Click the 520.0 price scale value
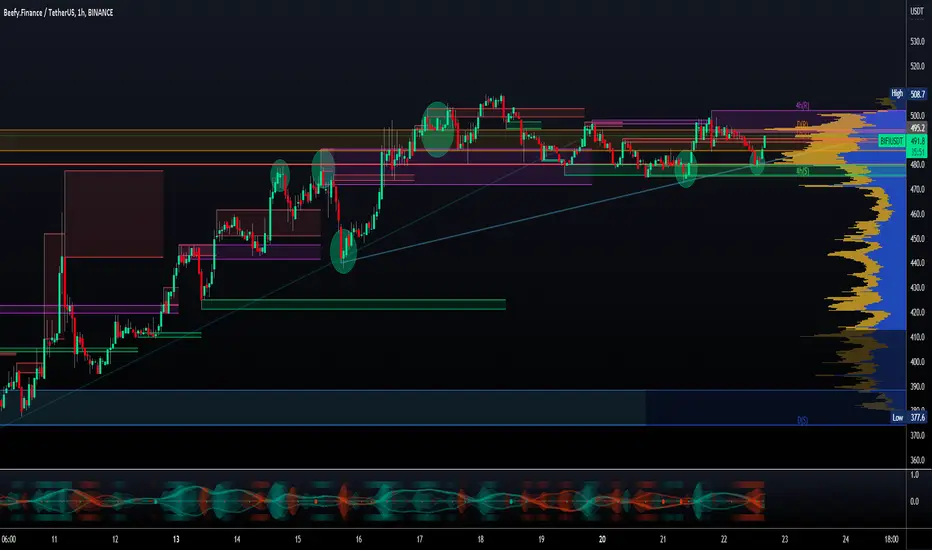This screenshot has height=550, width=932. (x=917, y=66)
